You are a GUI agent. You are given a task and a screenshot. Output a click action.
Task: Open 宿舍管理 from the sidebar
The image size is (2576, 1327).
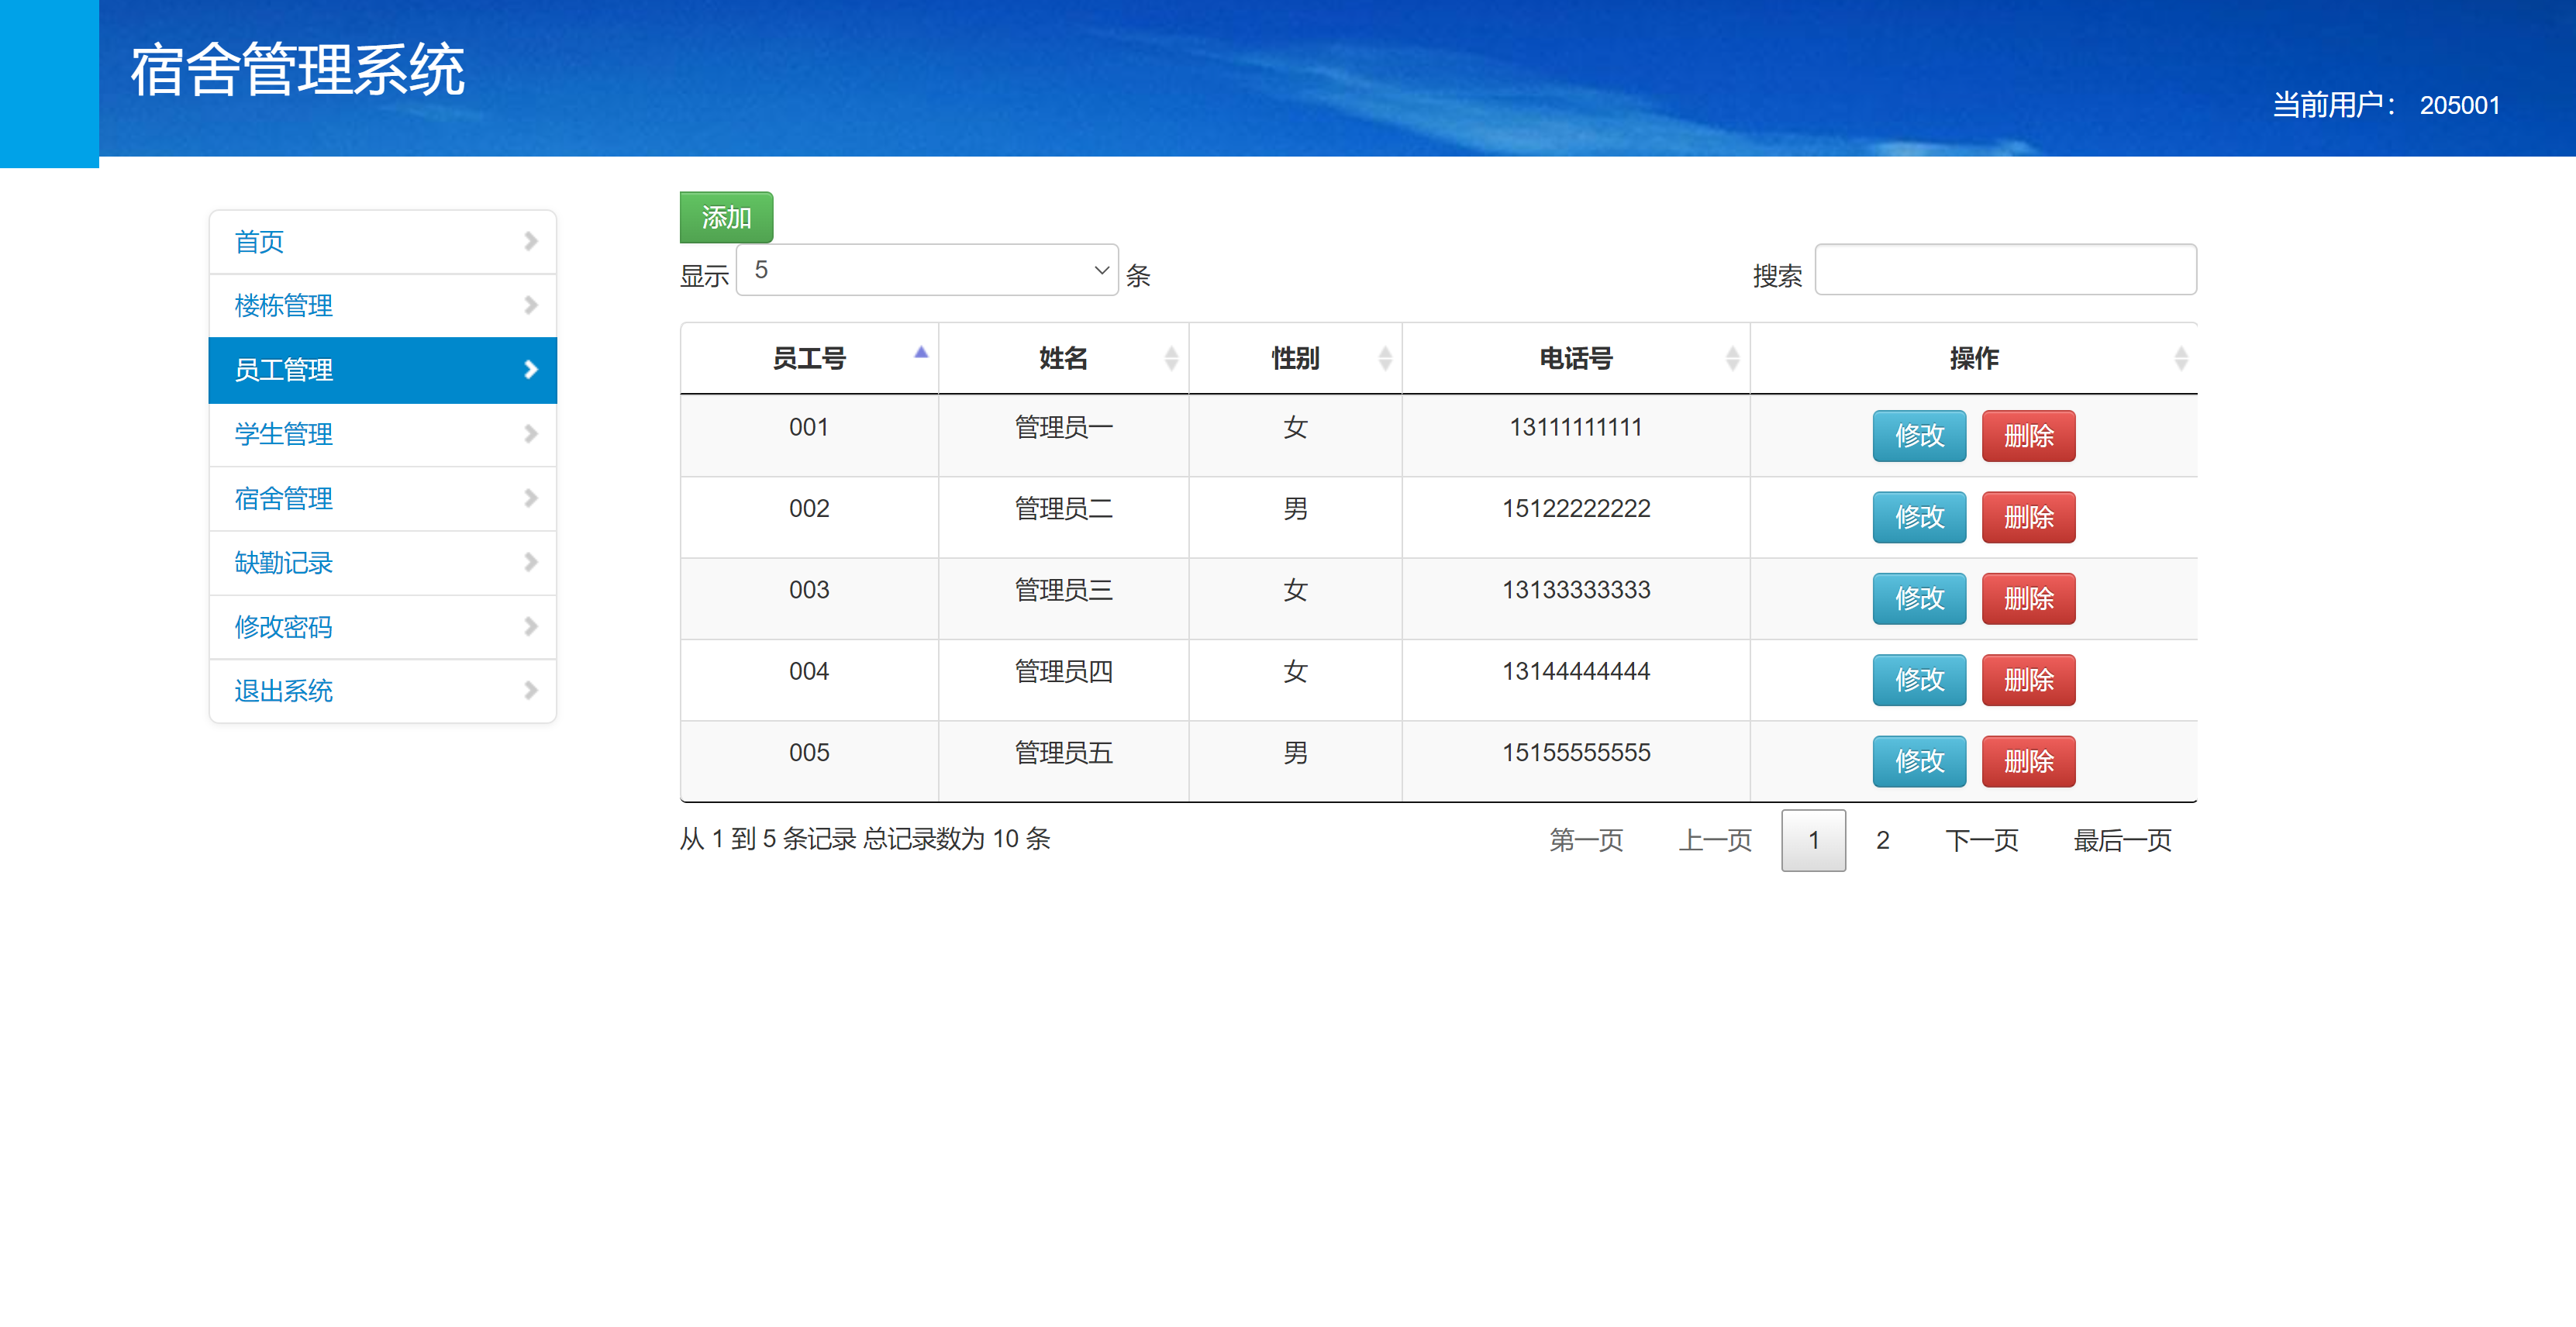[x=284, y=498]
